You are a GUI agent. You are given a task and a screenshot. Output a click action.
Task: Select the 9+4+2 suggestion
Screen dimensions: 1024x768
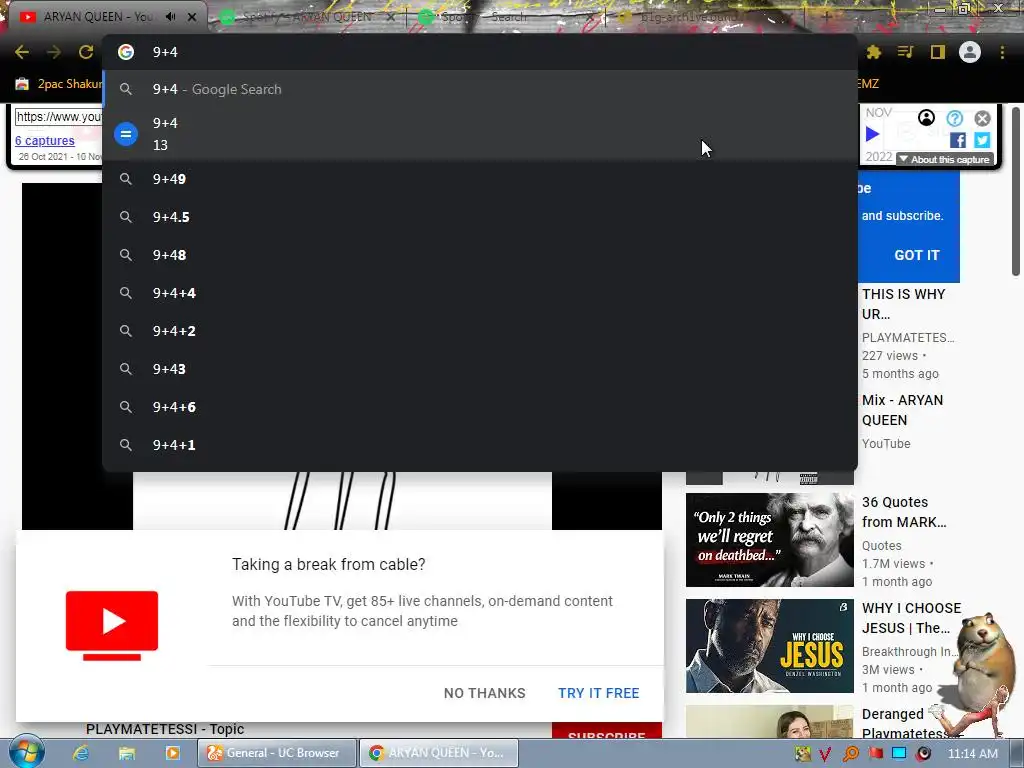(480, 331)
